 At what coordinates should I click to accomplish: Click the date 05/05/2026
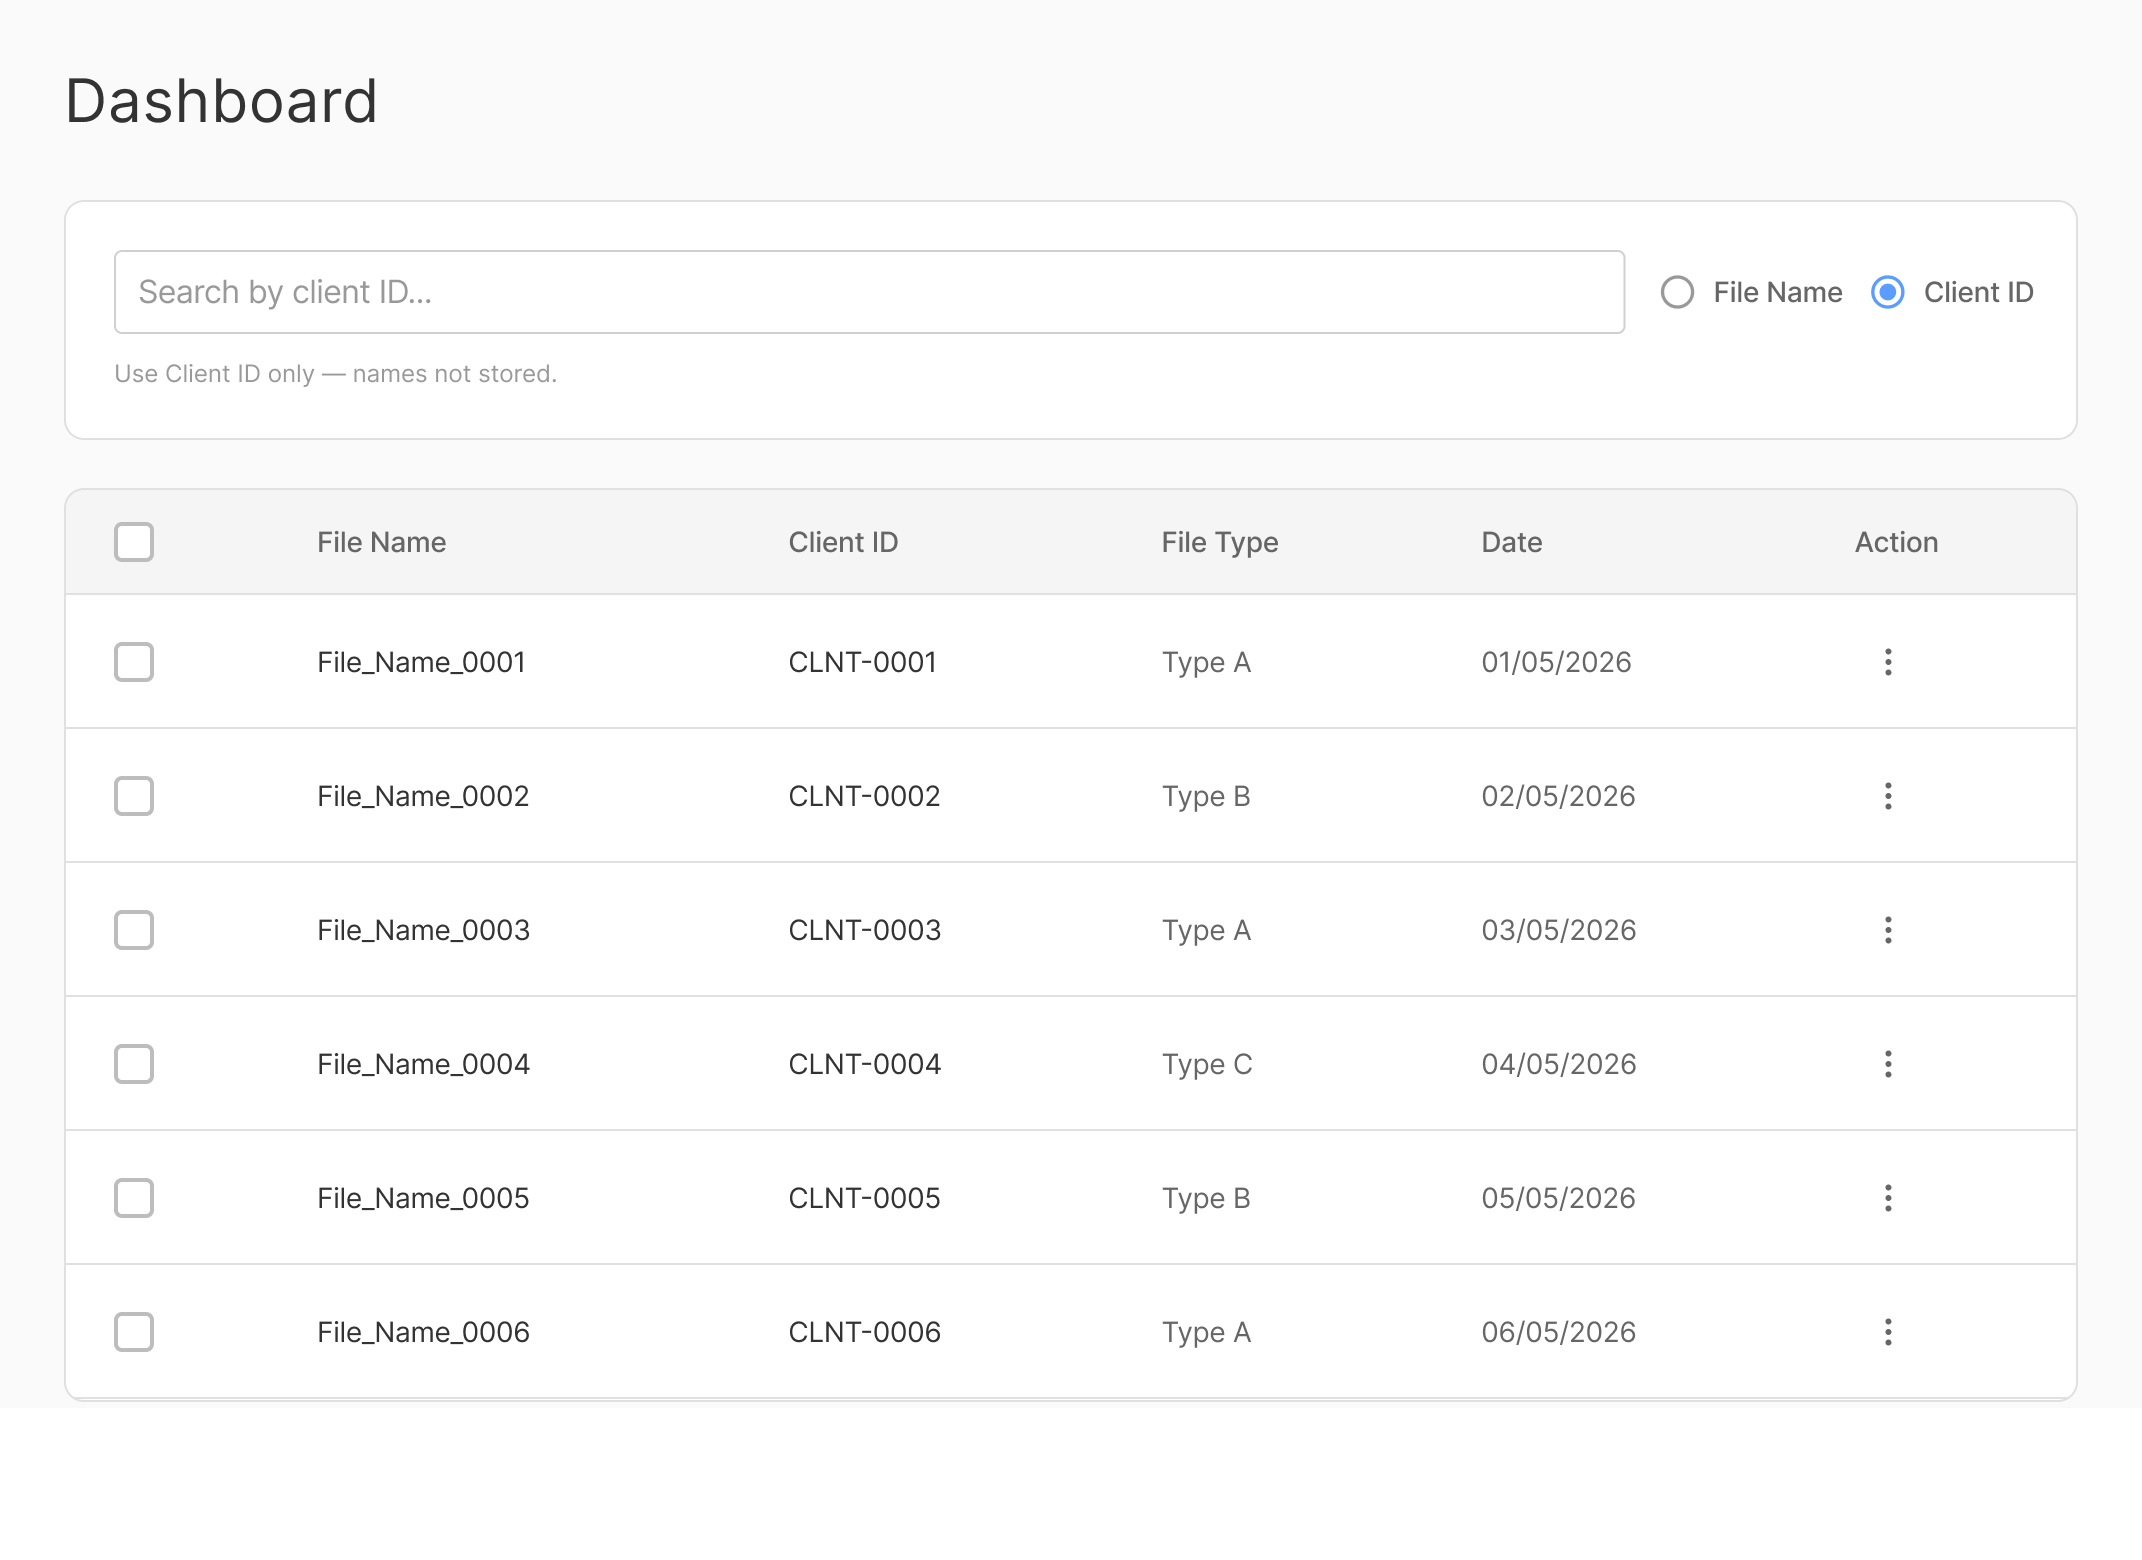[1558, 1198]
